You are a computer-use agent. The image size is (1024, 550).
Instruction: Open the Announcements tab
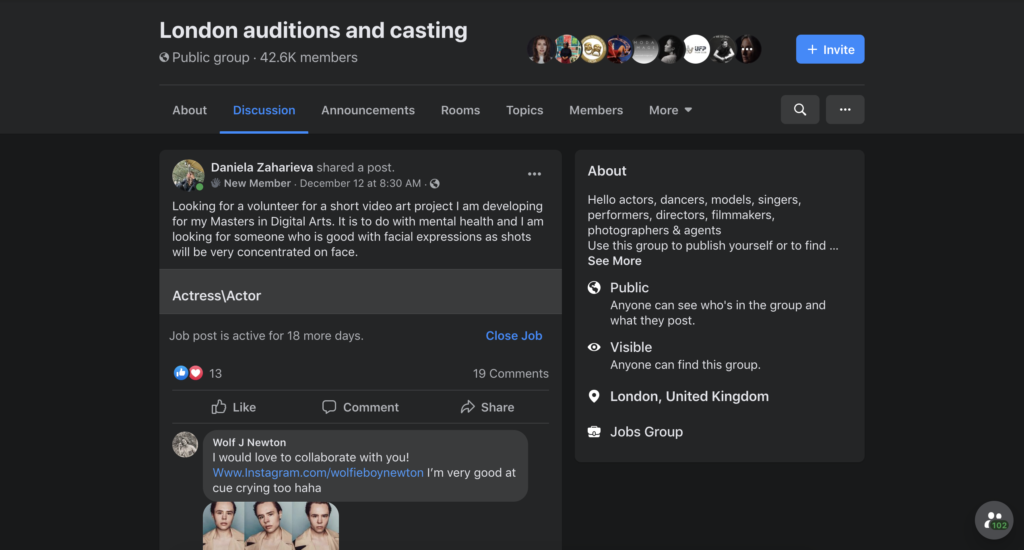point(368,110)
